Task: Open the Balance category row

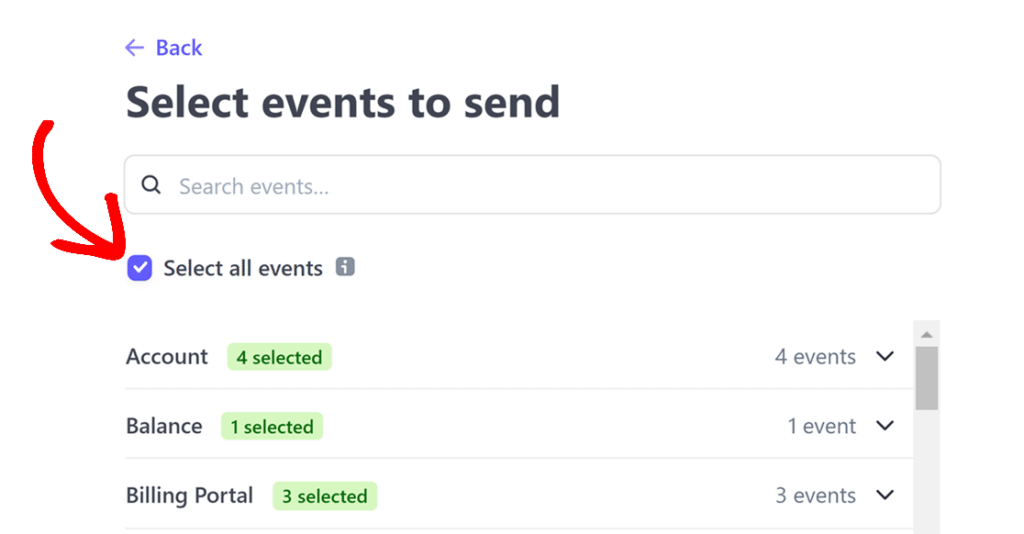Action: (x=519, y=426)
